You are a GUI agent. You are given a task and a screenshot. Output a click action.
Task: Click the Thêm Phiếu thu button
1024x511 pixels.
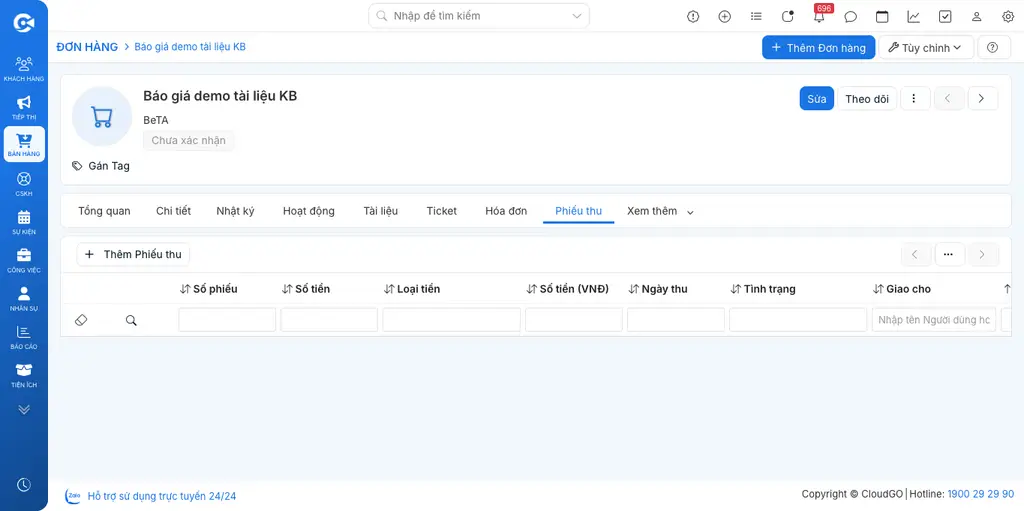[x=133, y=254]
